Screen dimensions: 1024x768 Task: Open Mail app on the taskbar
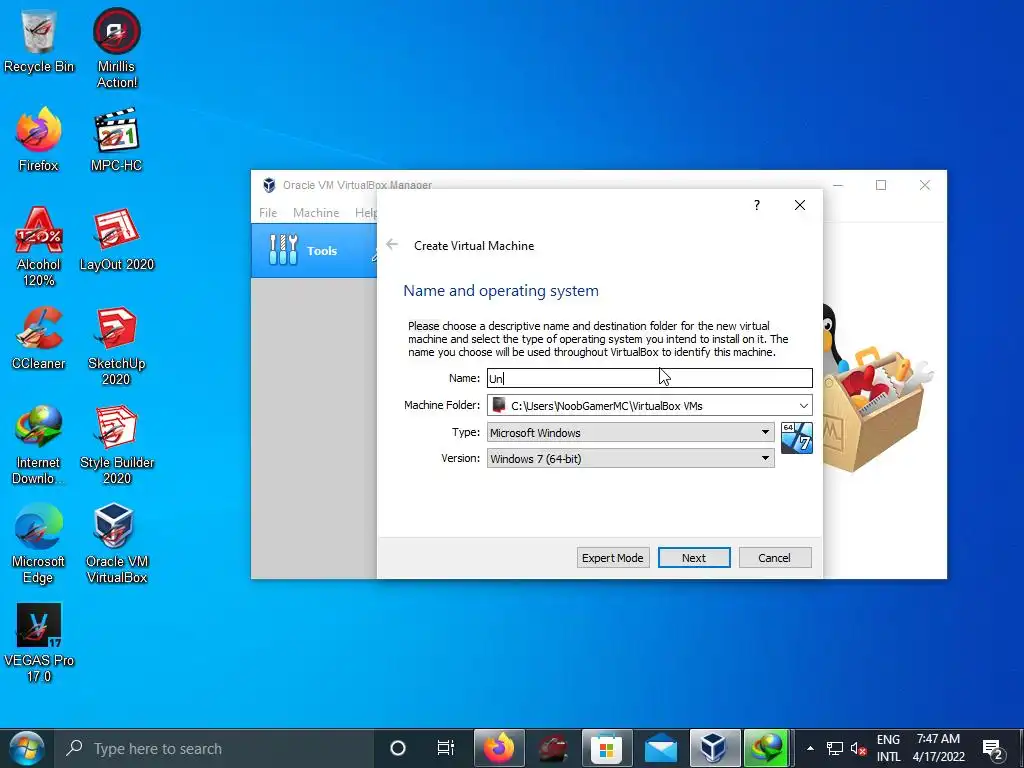pyautogui.click(x=661, y=748)
